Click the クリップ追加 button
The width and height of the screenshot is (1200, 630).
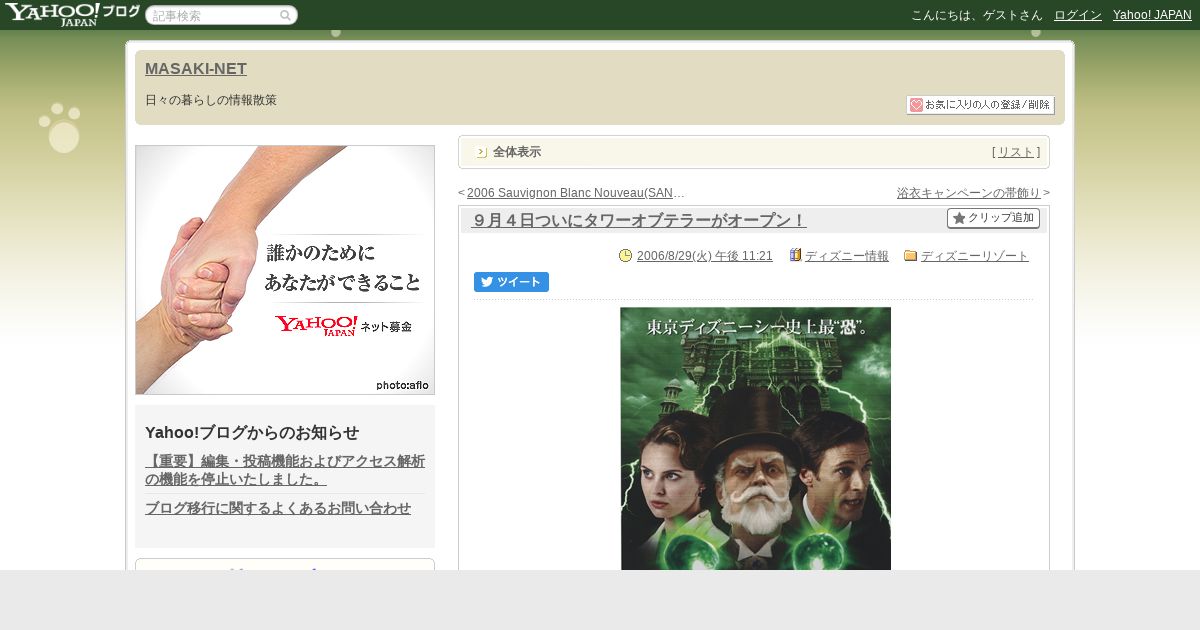[x=993, y=218]
